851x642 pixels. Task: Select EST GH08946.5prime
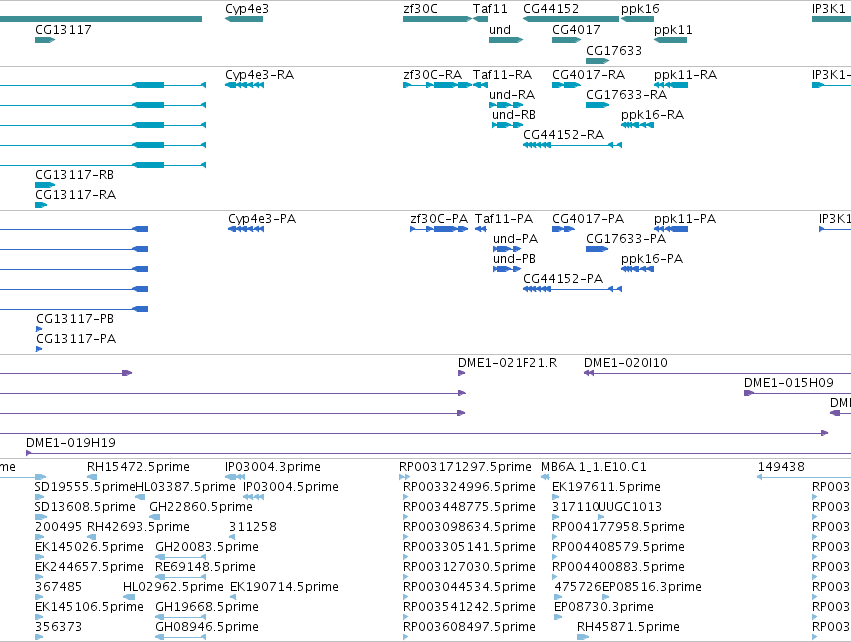click(x=180, y=637)
